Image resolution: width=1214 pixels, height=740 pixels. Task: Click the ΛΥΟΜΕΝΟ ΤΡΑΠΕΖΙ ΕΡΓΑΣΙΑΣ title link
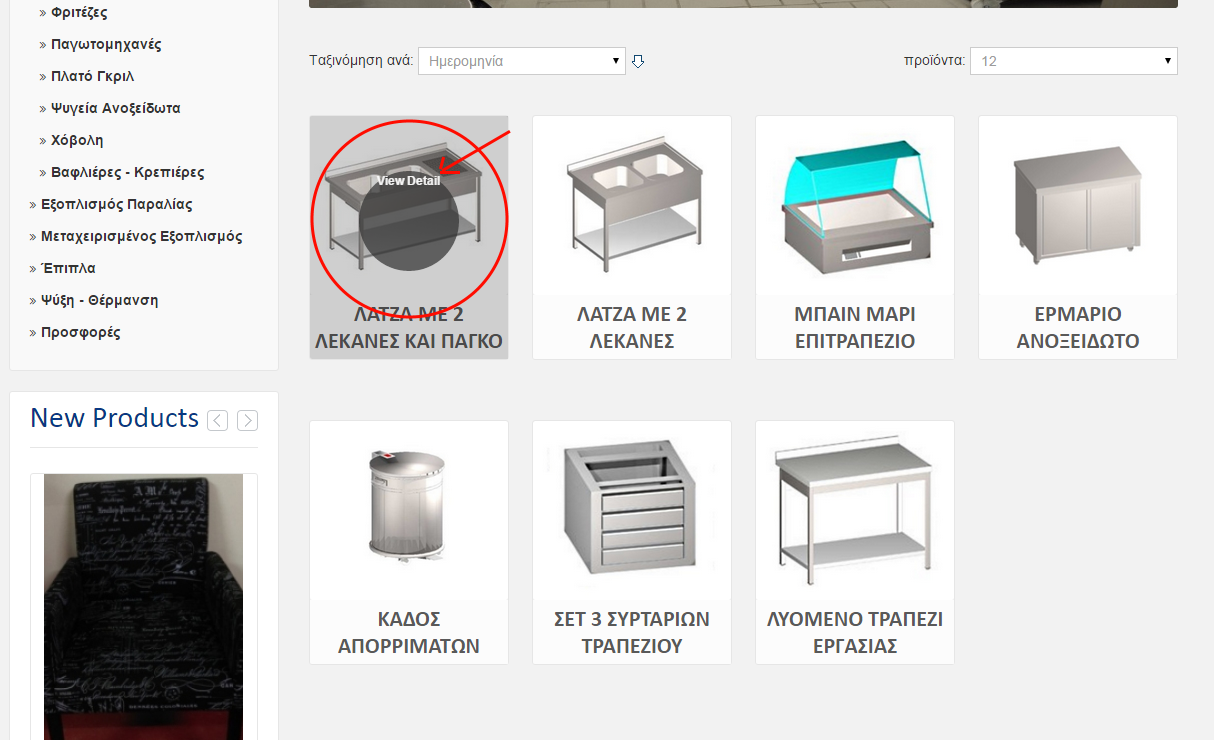(854, 632)
